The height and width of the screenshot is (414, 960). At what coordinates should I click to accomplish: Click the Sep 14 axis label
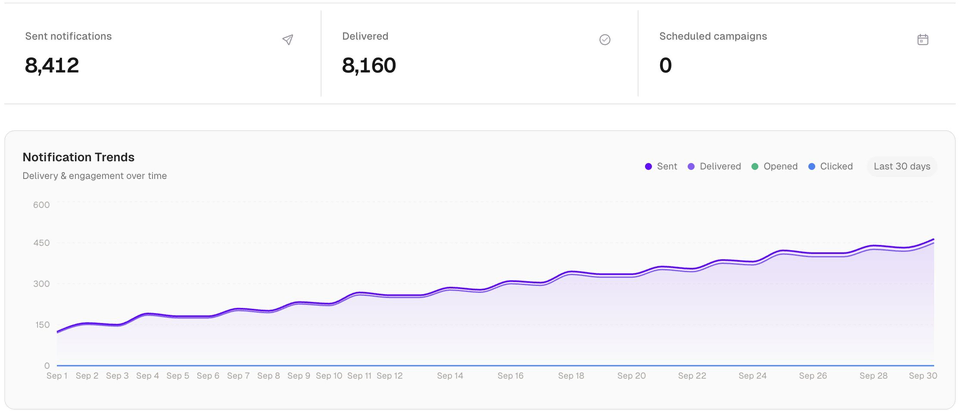point(450,376)
